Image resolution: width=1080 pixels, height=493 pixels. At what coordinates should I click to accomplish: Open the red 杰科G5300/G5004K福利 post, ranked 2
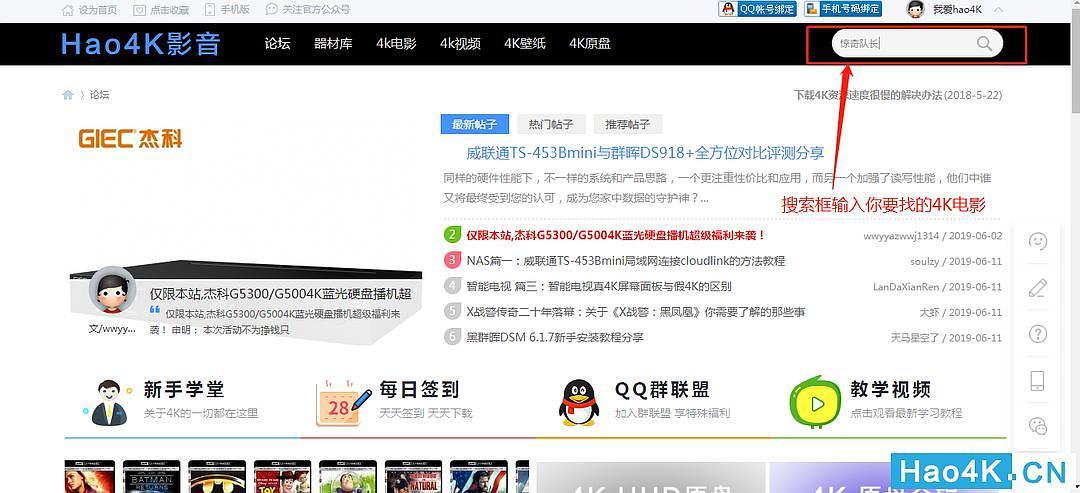coord(616,235)
